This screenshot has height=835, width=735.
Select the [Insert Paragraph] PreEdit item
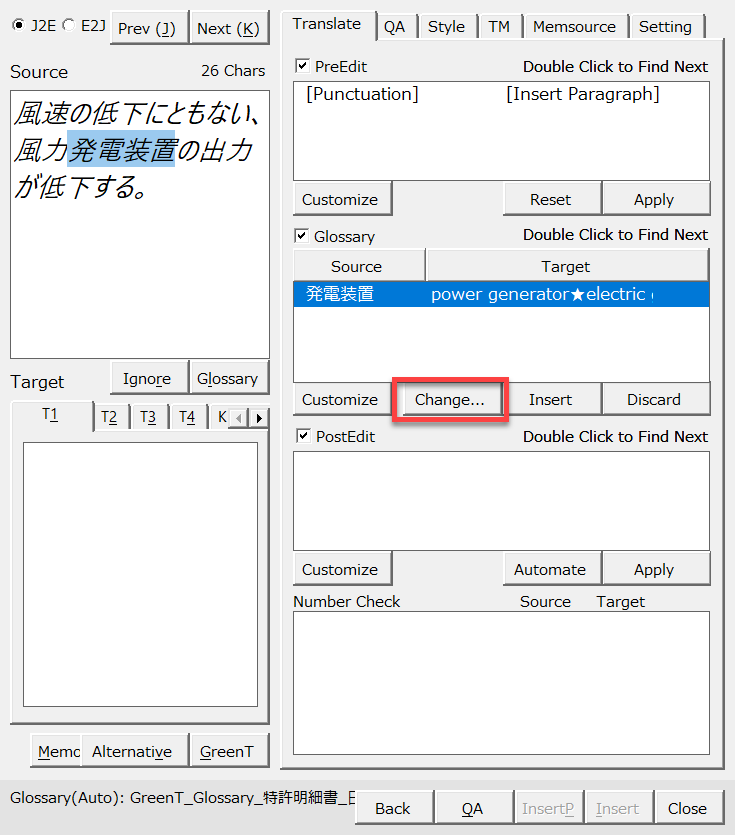(x=582, y=95)
